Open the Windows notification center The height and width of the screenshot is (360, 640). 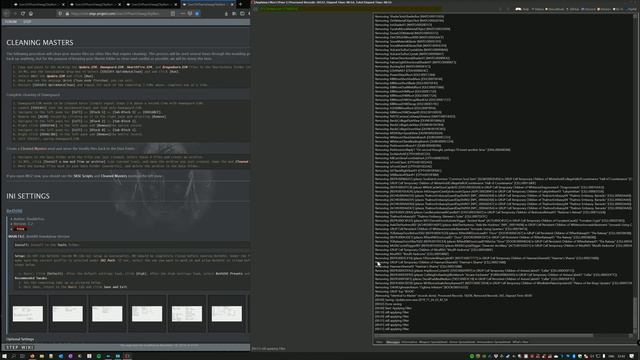[631, 356]
